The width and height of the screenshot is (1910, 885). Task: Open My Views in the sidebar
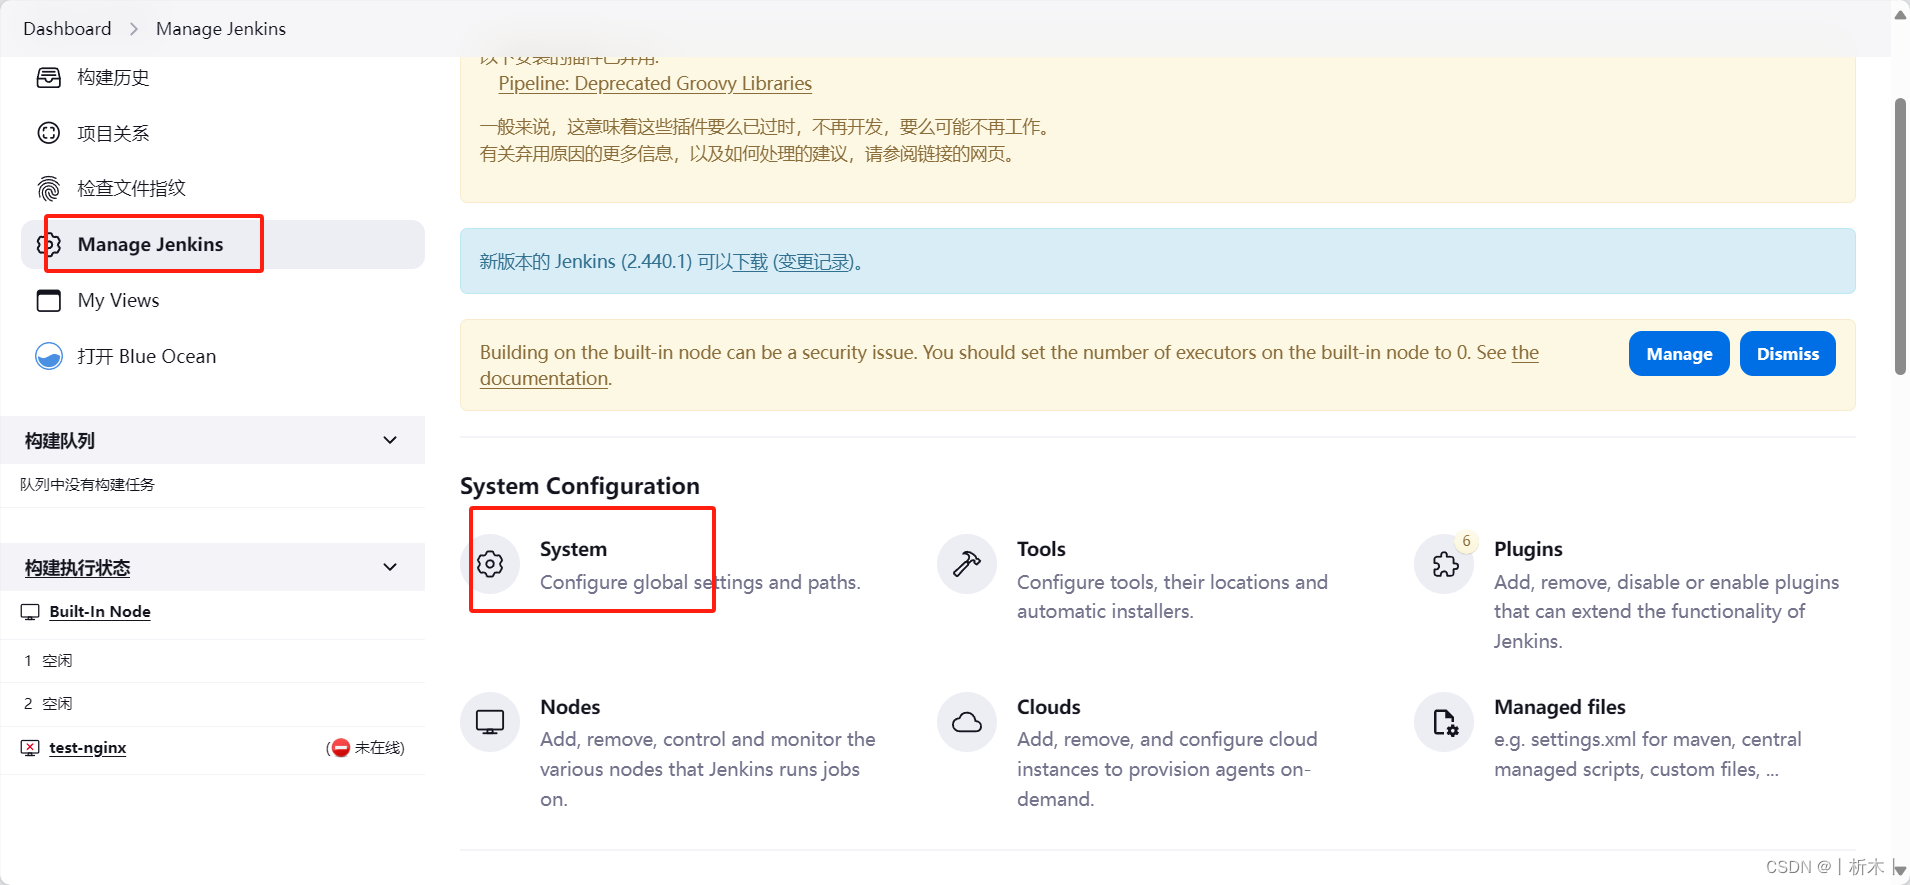(223, 300)
